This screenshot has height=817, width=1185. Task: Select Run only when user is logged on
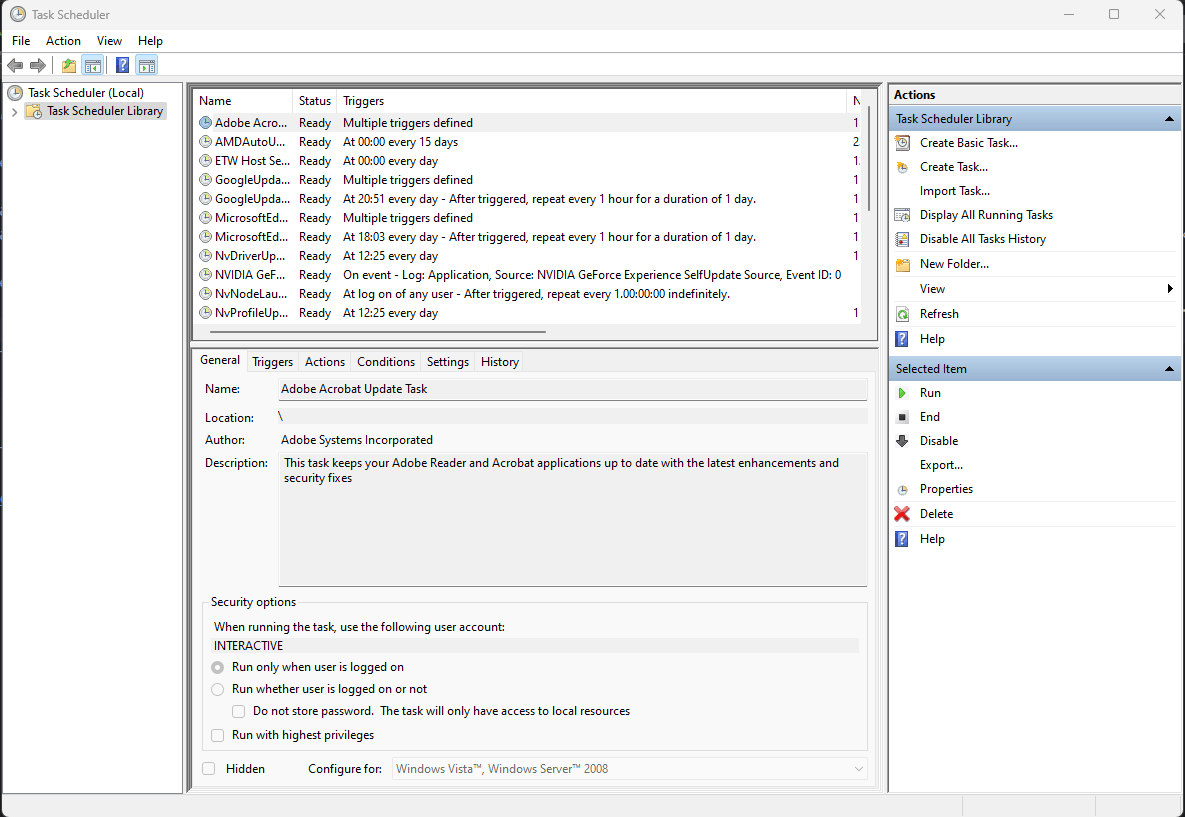pyautogui.click(x=217, y=666)
